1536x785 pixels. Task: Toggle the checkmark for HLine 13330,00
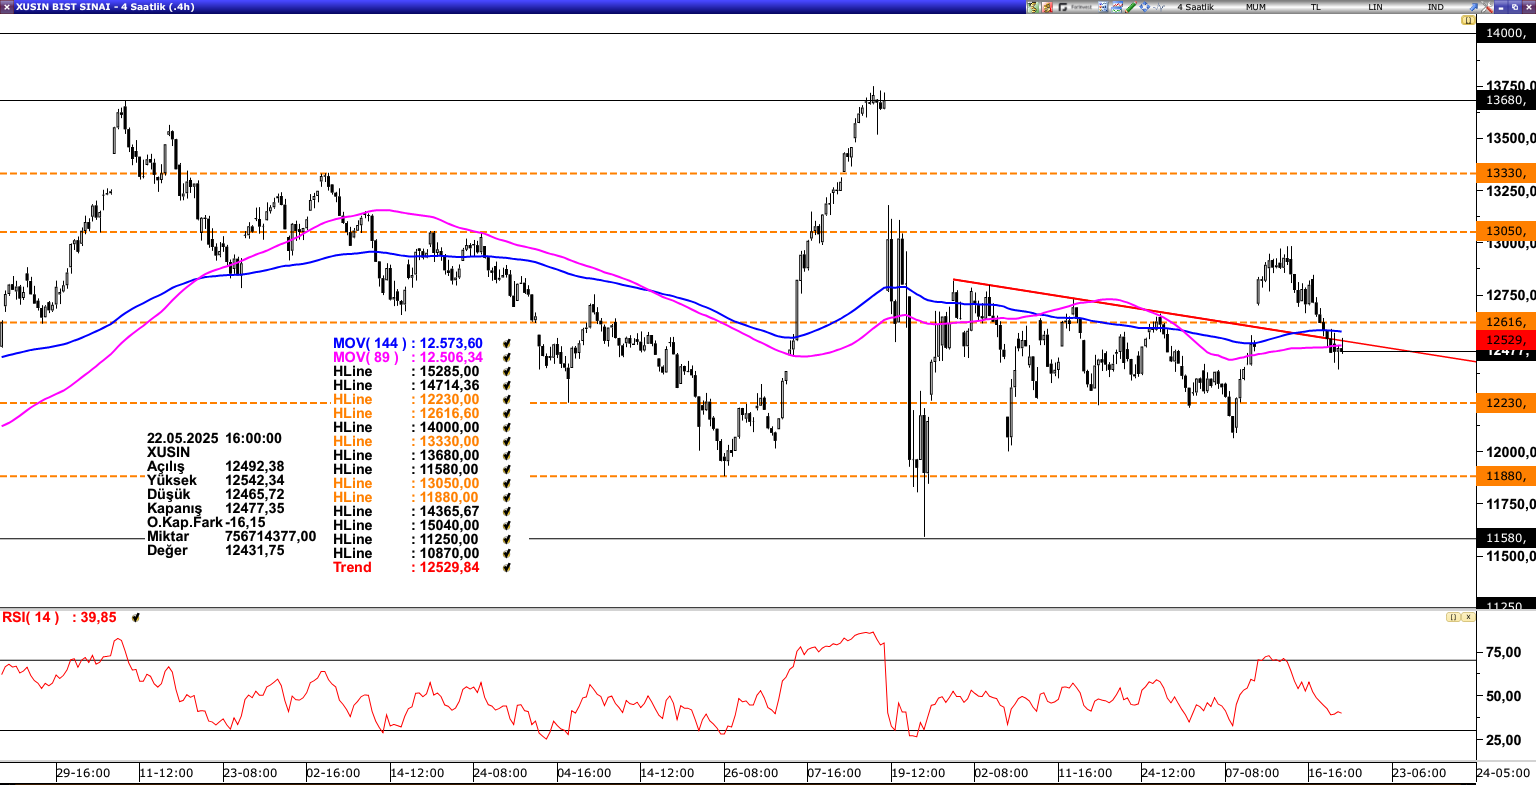pos(507,441)
